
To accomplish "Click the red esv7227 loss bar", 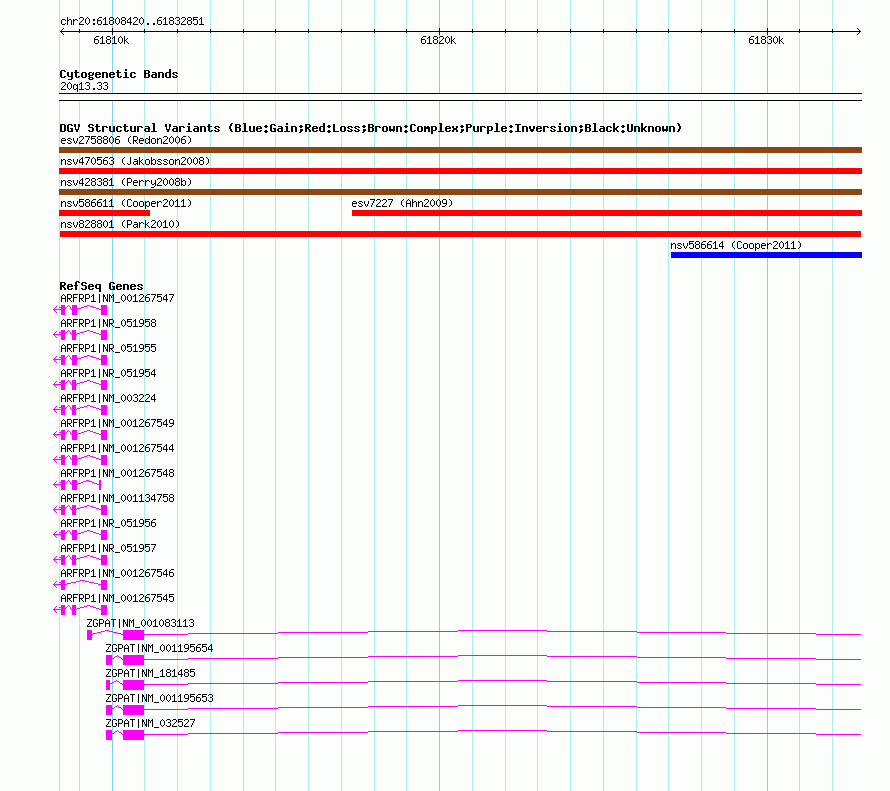I will (x=607, y=213).
